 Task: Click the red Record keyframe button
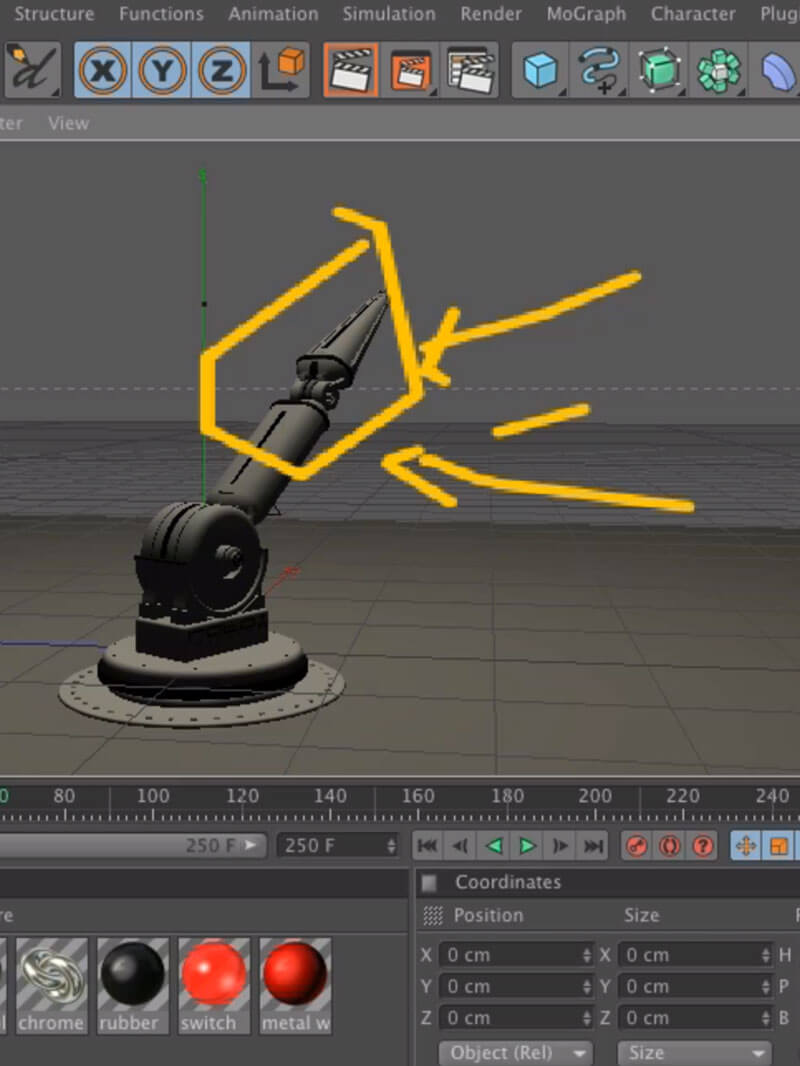(x=637, y=846)
